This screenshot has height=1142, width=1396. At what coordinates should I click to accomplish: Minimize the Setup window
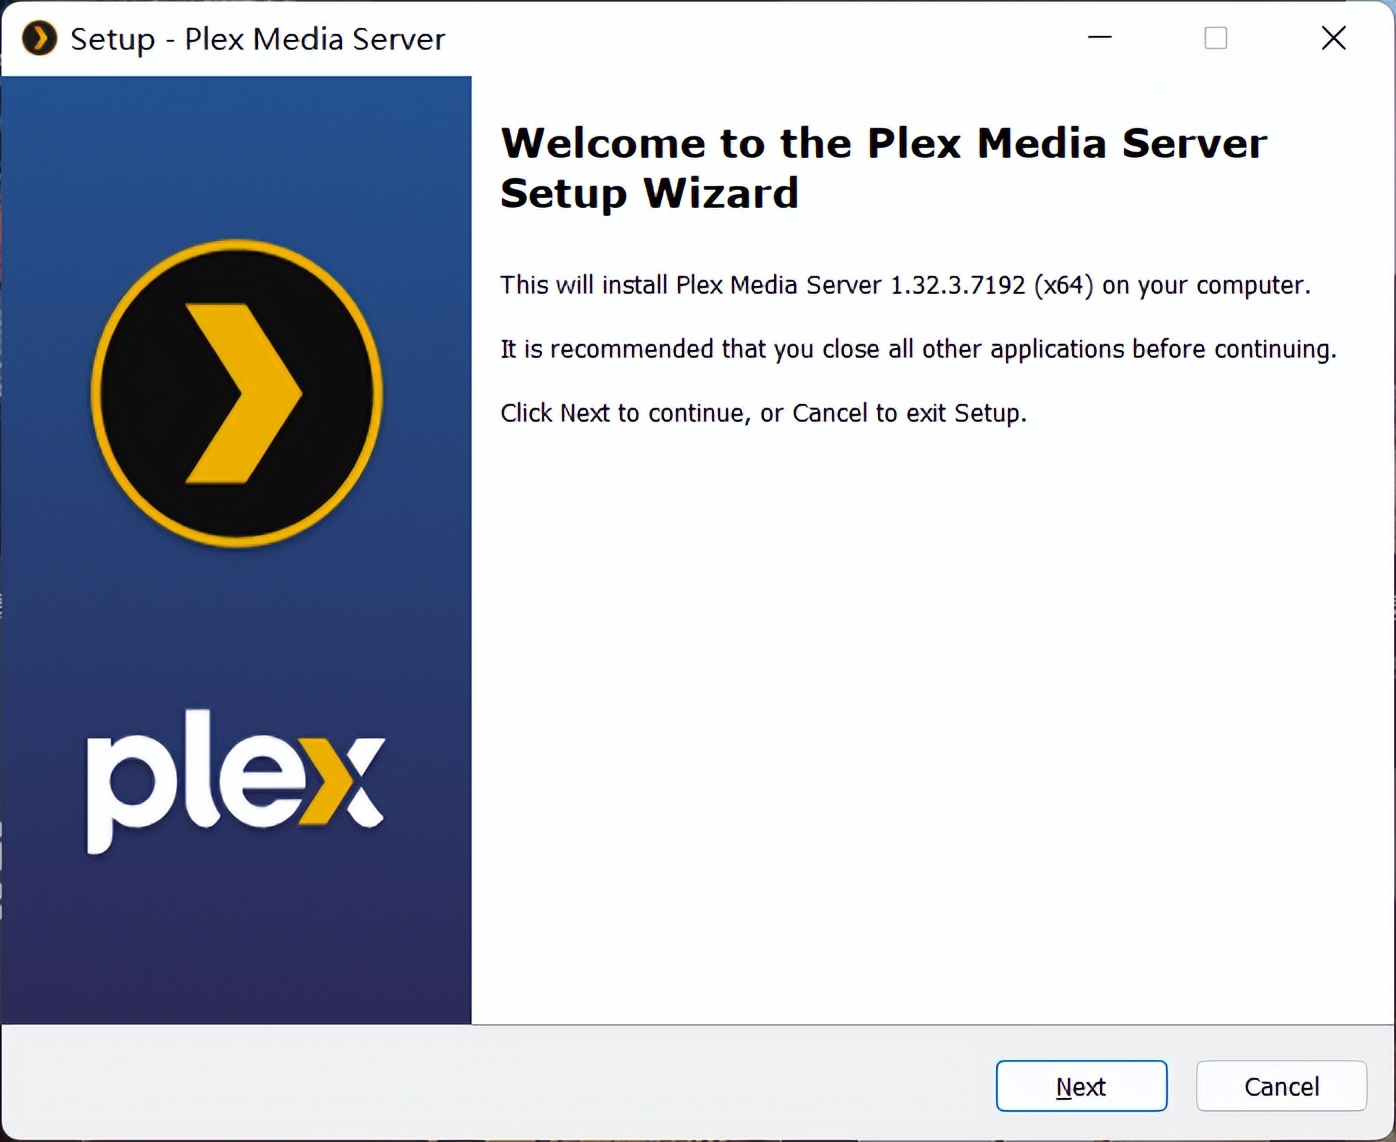1100,38
